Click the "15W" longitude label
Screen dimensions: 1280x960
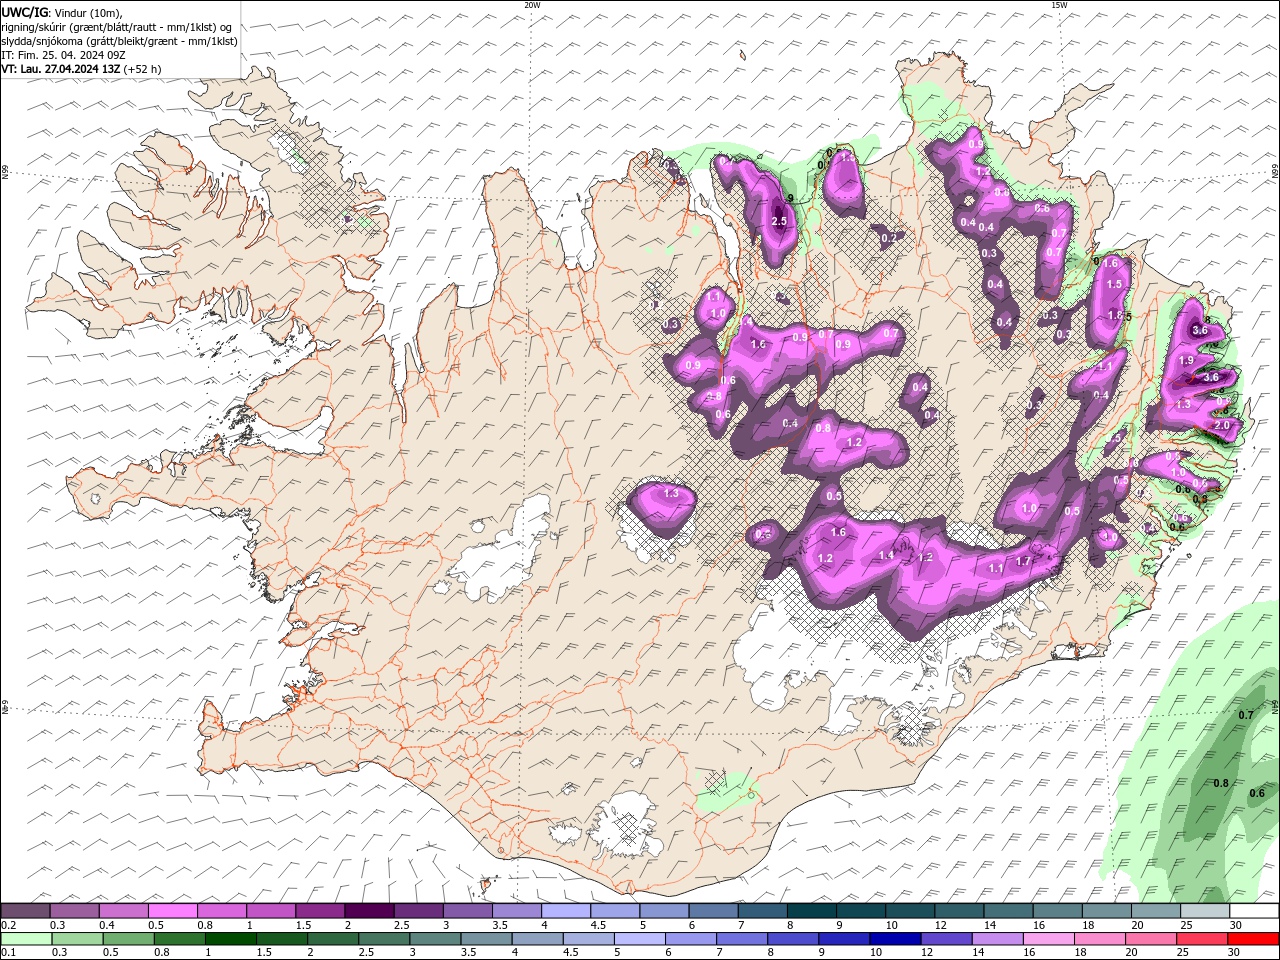1059,5
